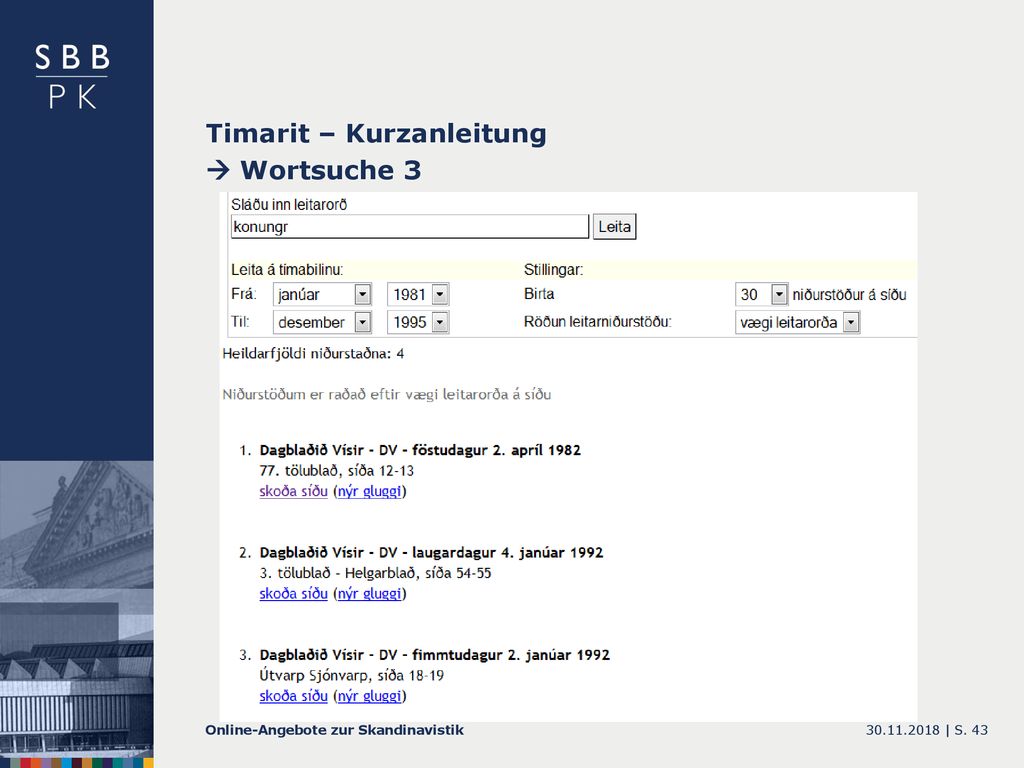The image size is (1024, 768).
Task: Click the slide title 'Timarit – Kurzanleitung'
Action: (x=376, y=133)
